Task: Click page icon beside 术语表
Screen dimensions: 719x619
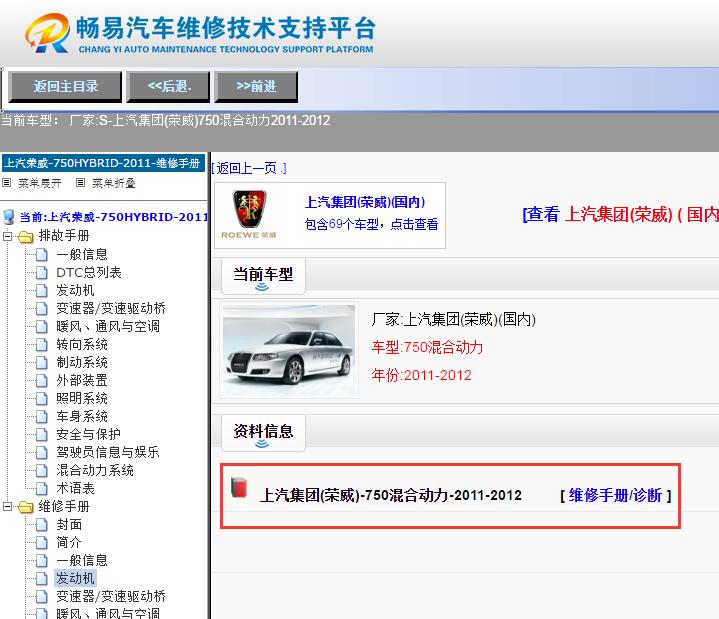Action: [x=42, y=489]
